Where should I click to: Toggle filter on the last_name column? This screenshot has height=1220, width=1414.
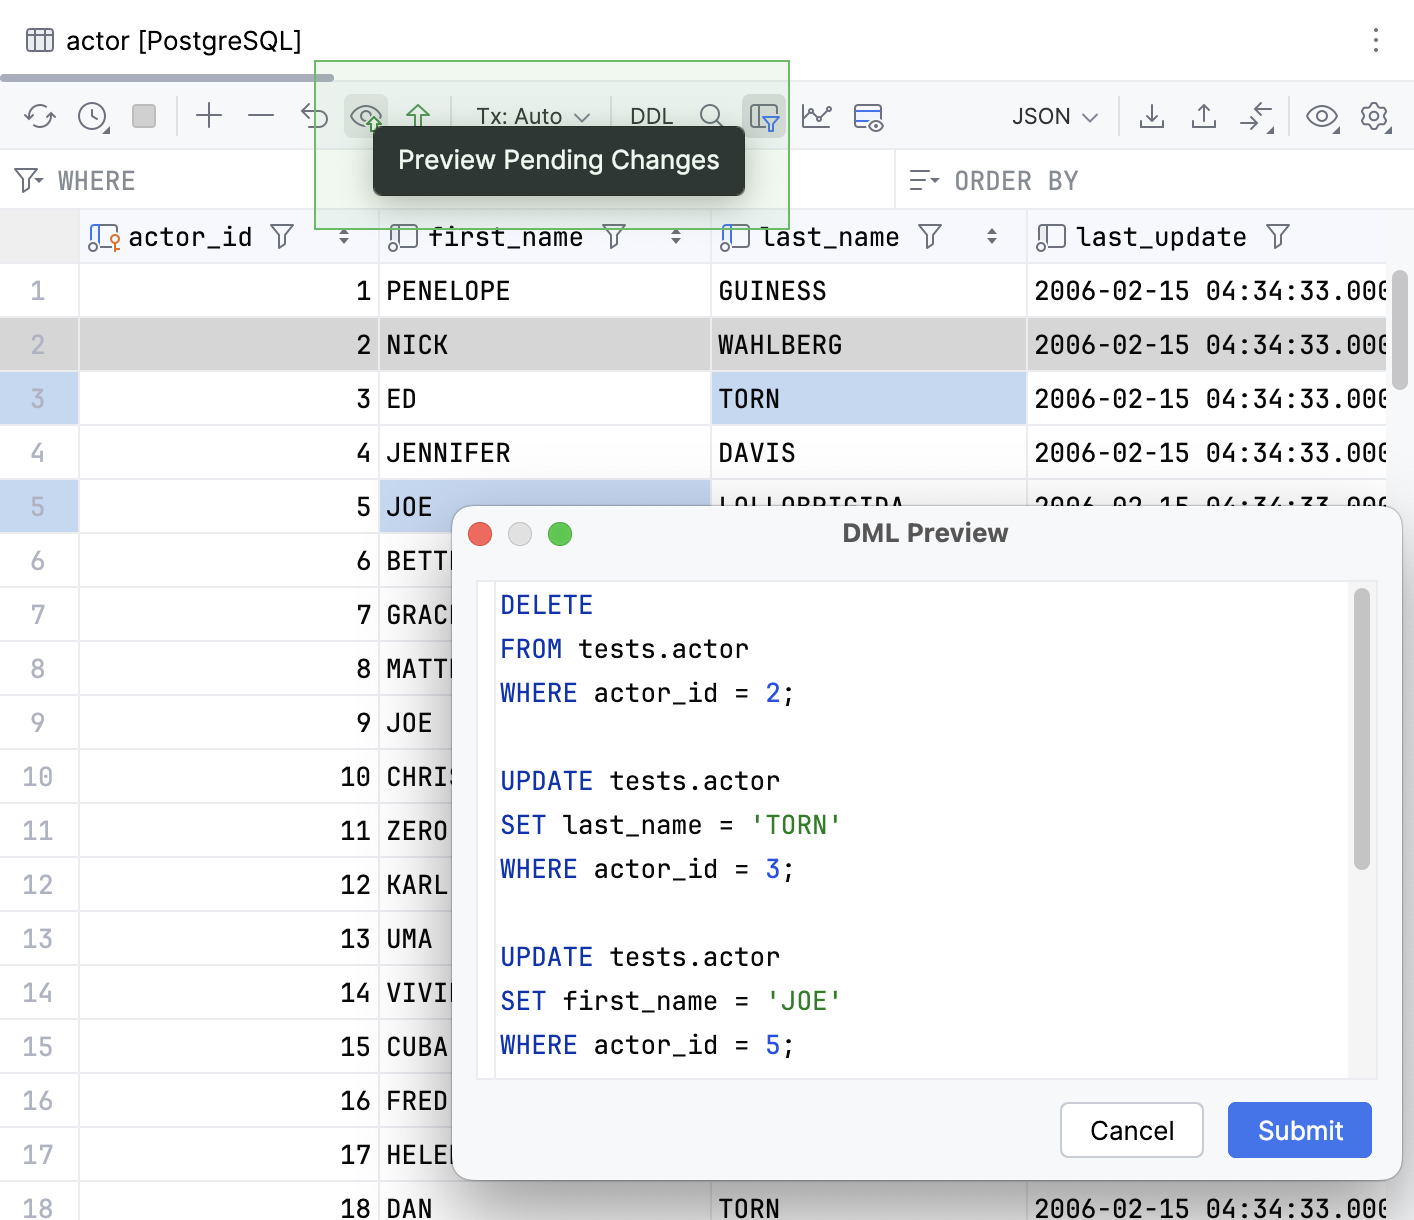click(x=930, y=236)
